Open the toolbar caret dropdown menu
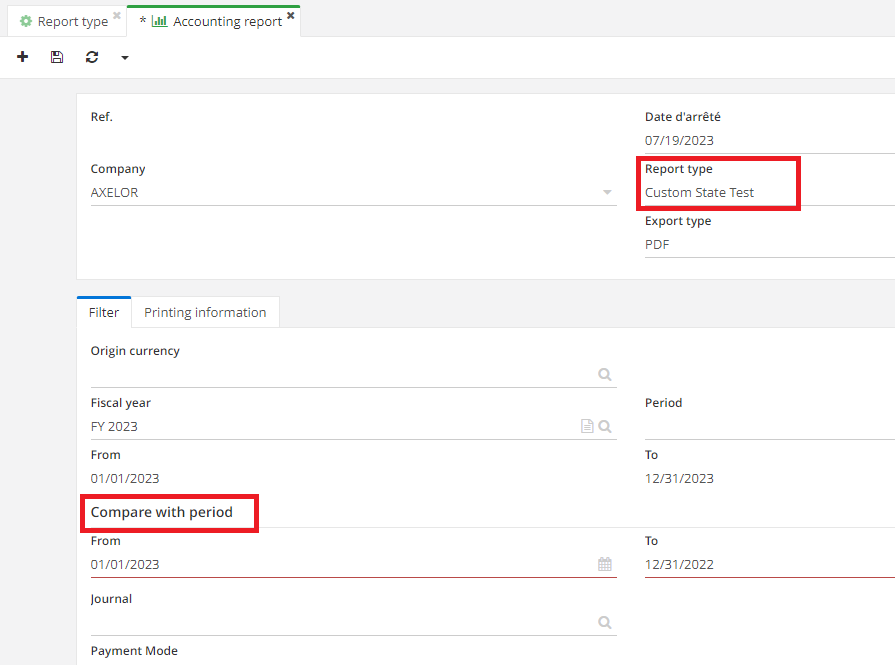Viewport: 895px width, 665px height. click(x=125, y=58)
